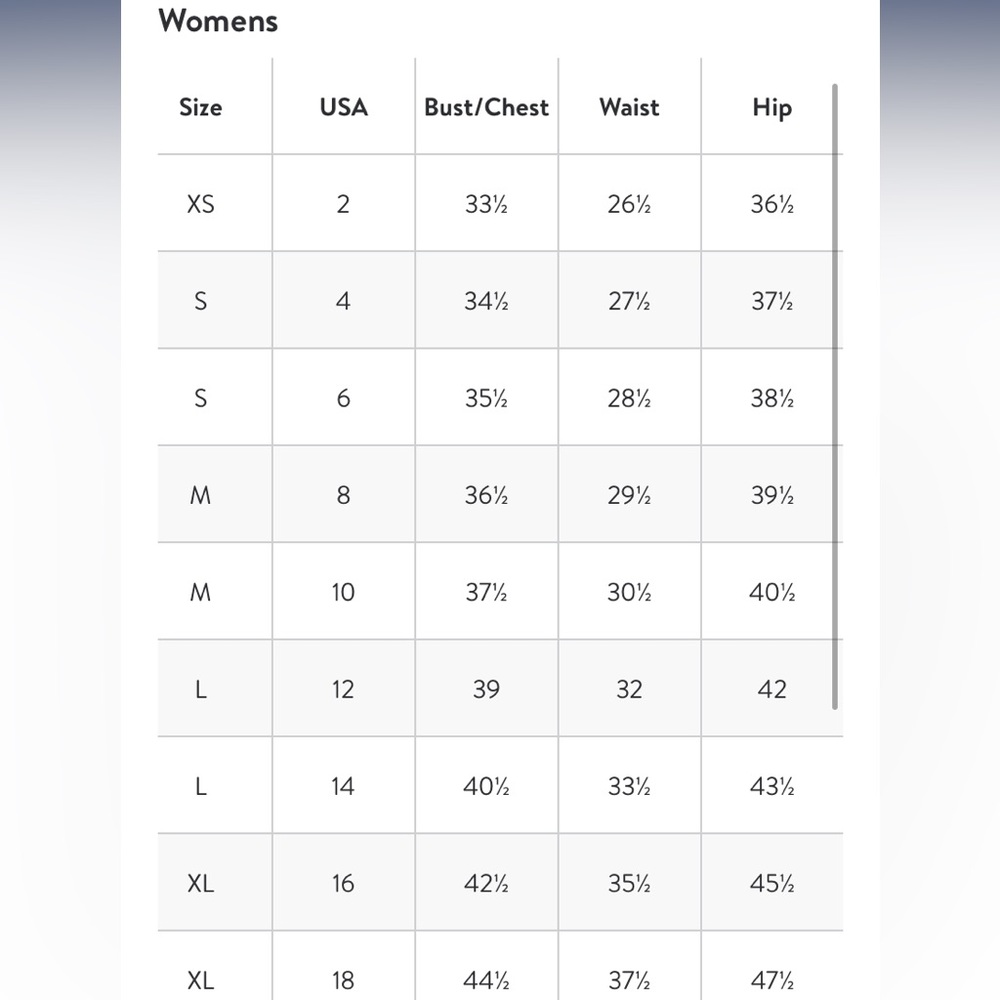Click the 40½ hip value for size 10

pos(772,592)
